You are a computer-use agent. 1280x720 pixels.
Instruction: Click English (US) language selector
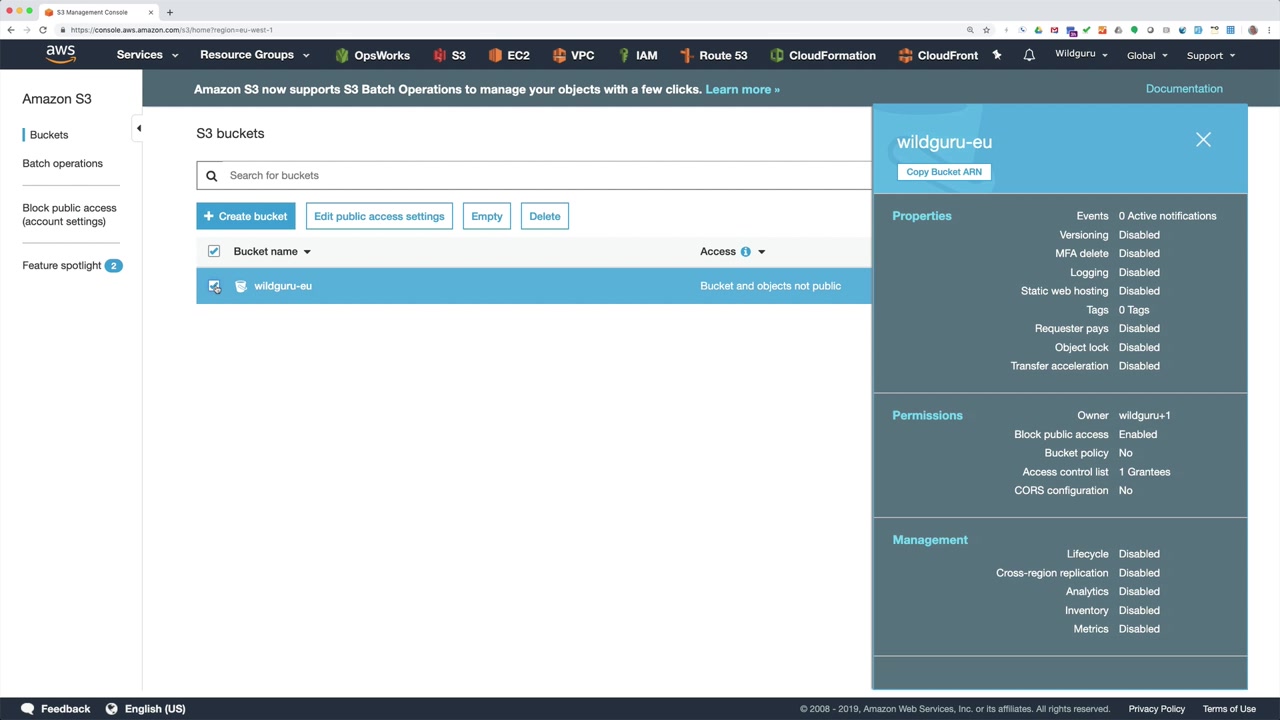click(x=155, y=709)
